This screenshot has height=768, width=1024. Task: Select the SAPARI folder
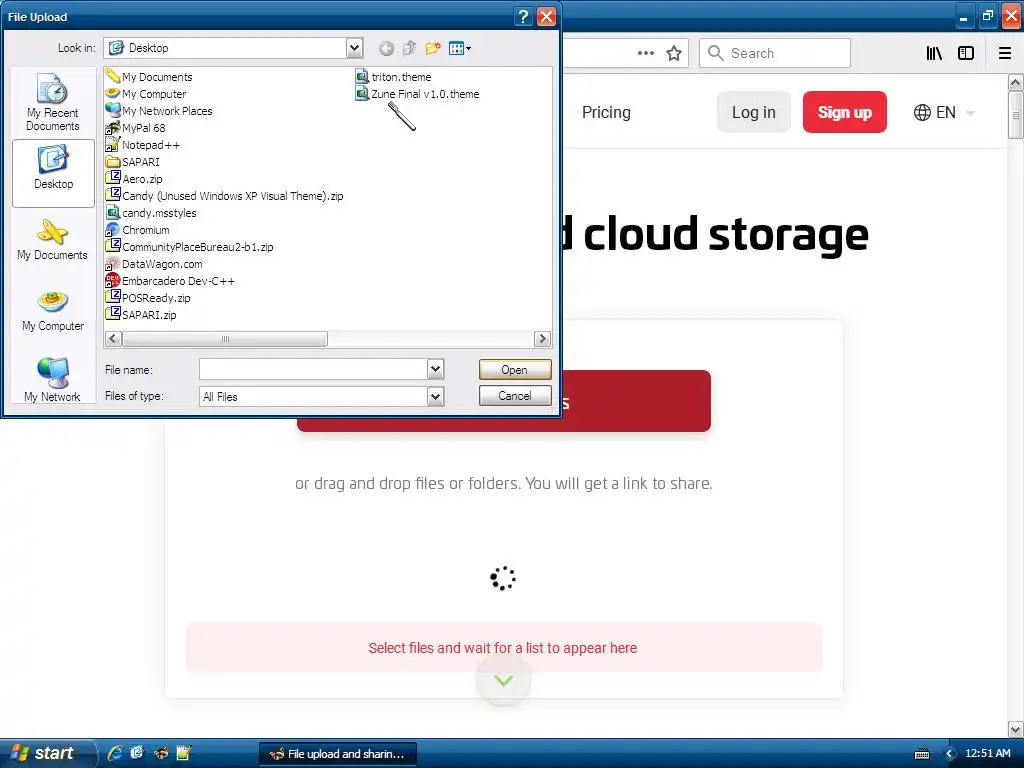[x=133, y=162]
